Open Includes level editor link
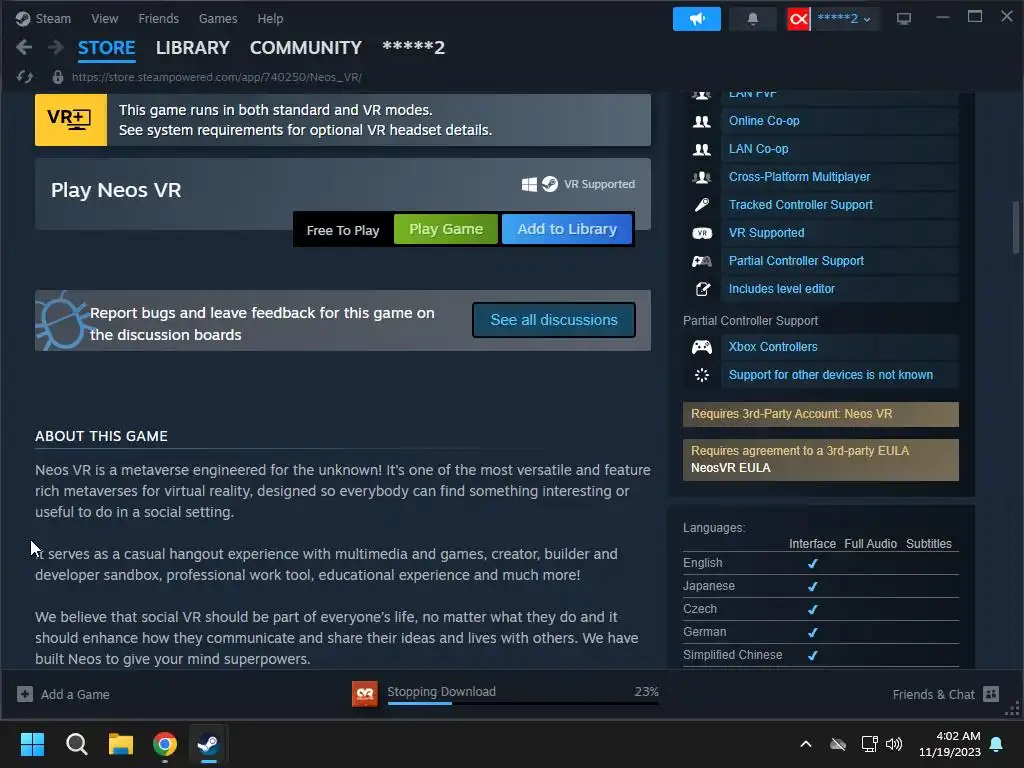Viewport: 1024px width, 768px height. pos(782,289)
